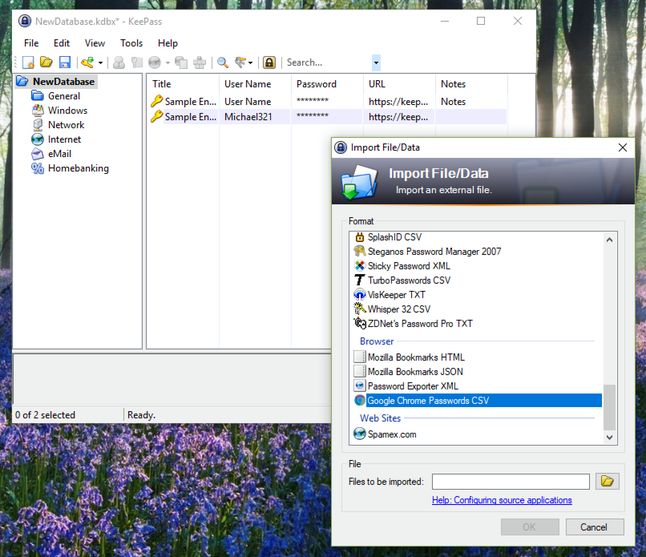The image size is (646, 557).
Task: Click the Find magnifier icon in toolbar
Action: pos(222,63)
